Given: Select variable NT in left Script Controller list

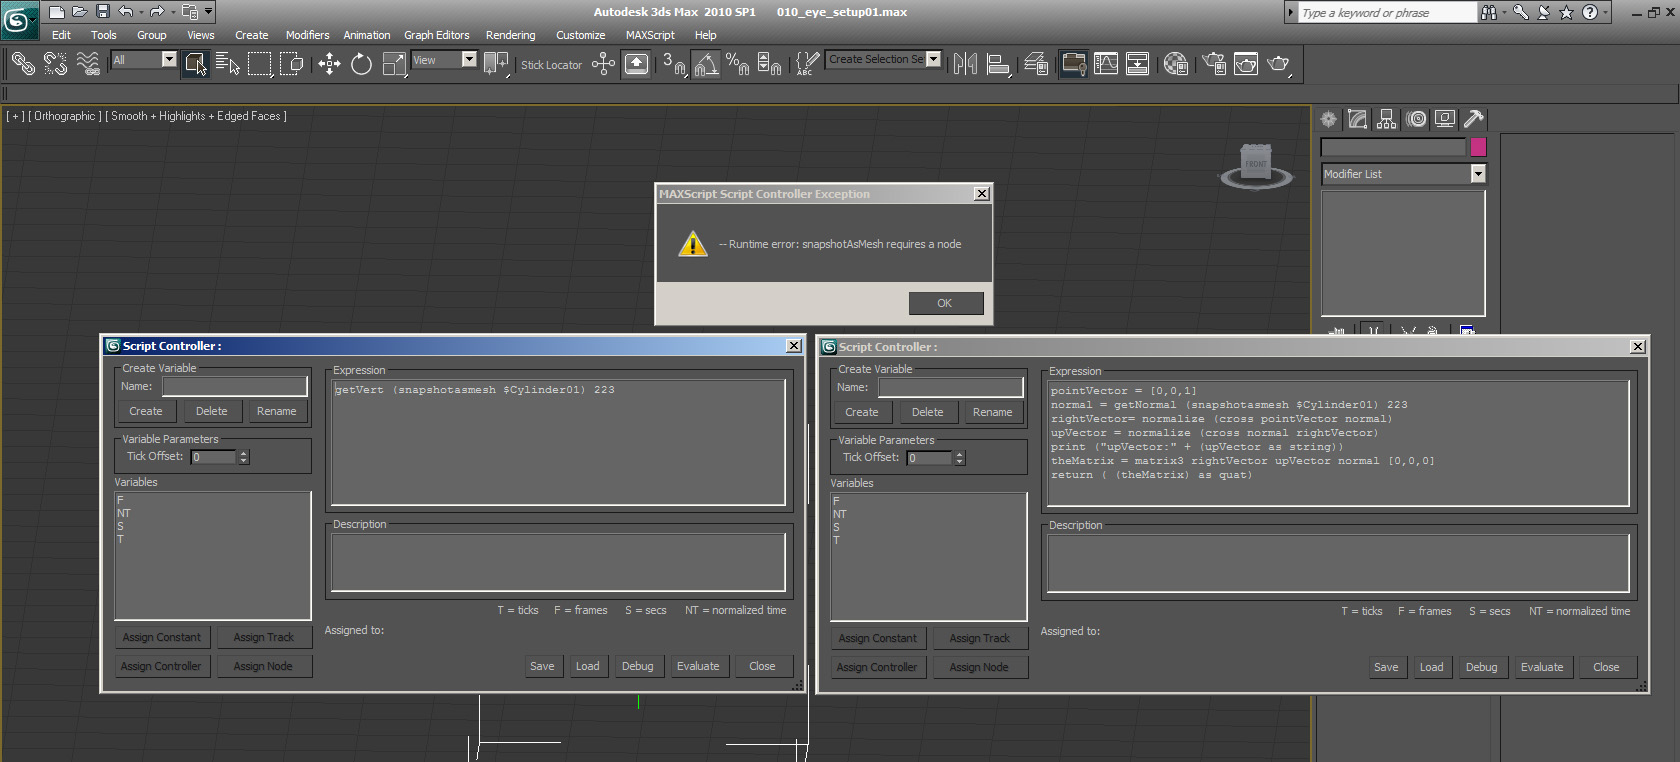Looking at the screenshot, I should [x=124, y=513].
